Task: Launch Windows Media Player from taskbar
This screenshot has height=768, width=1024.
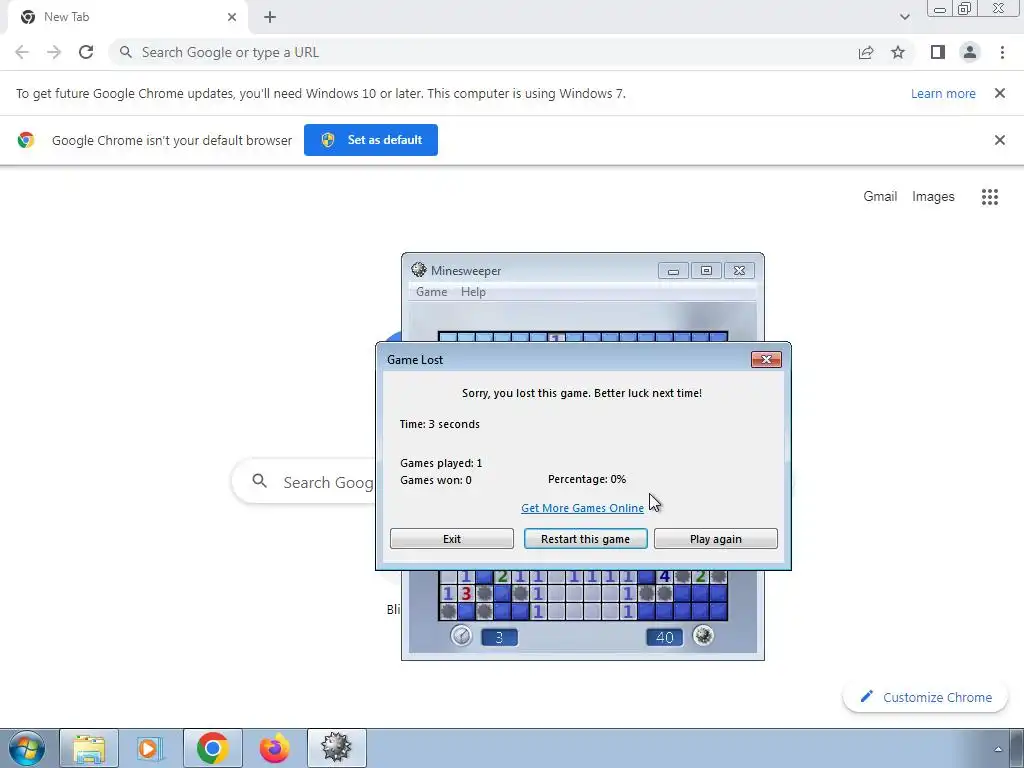Action: tap(150, 748)
